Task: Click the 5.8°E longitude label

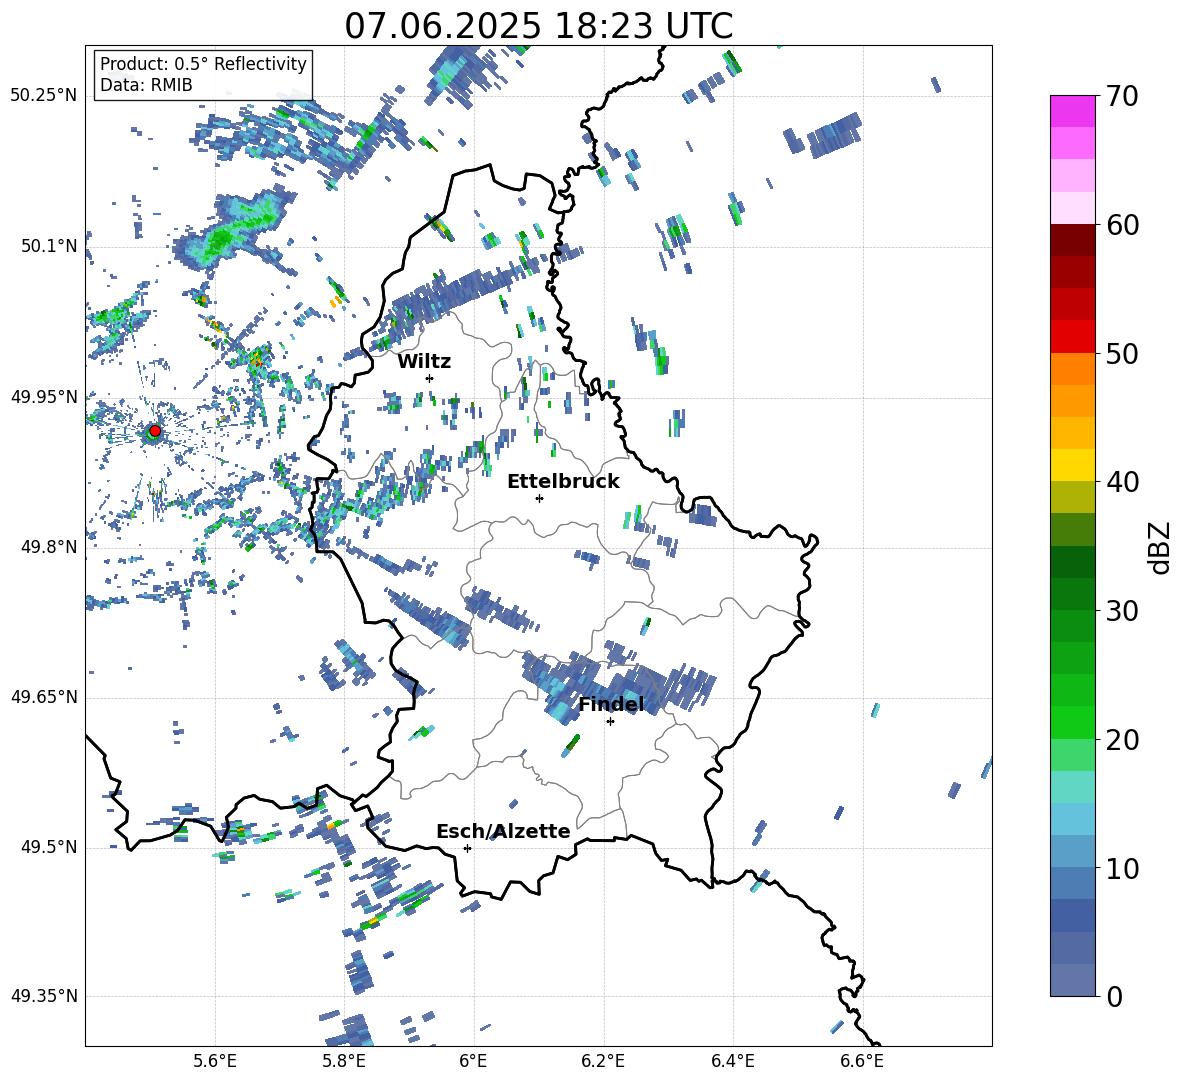Action: click(344, 1062)
